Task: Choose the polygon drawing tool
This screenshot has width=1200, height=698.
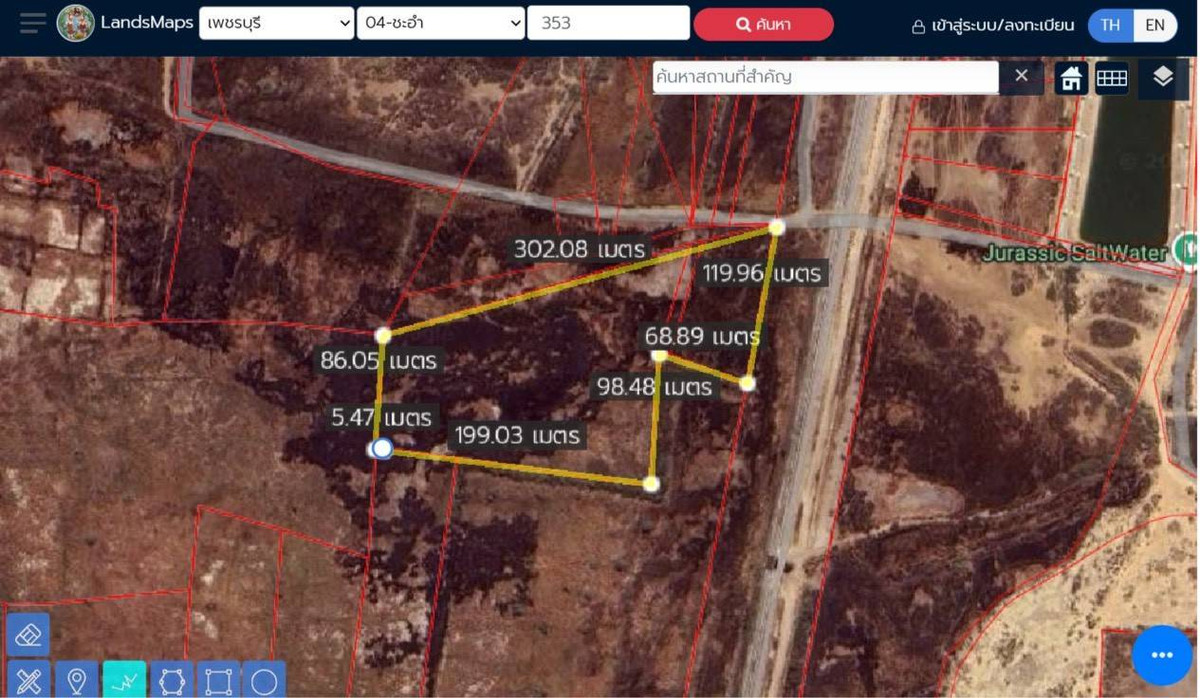Action: (x=171, y=681)
